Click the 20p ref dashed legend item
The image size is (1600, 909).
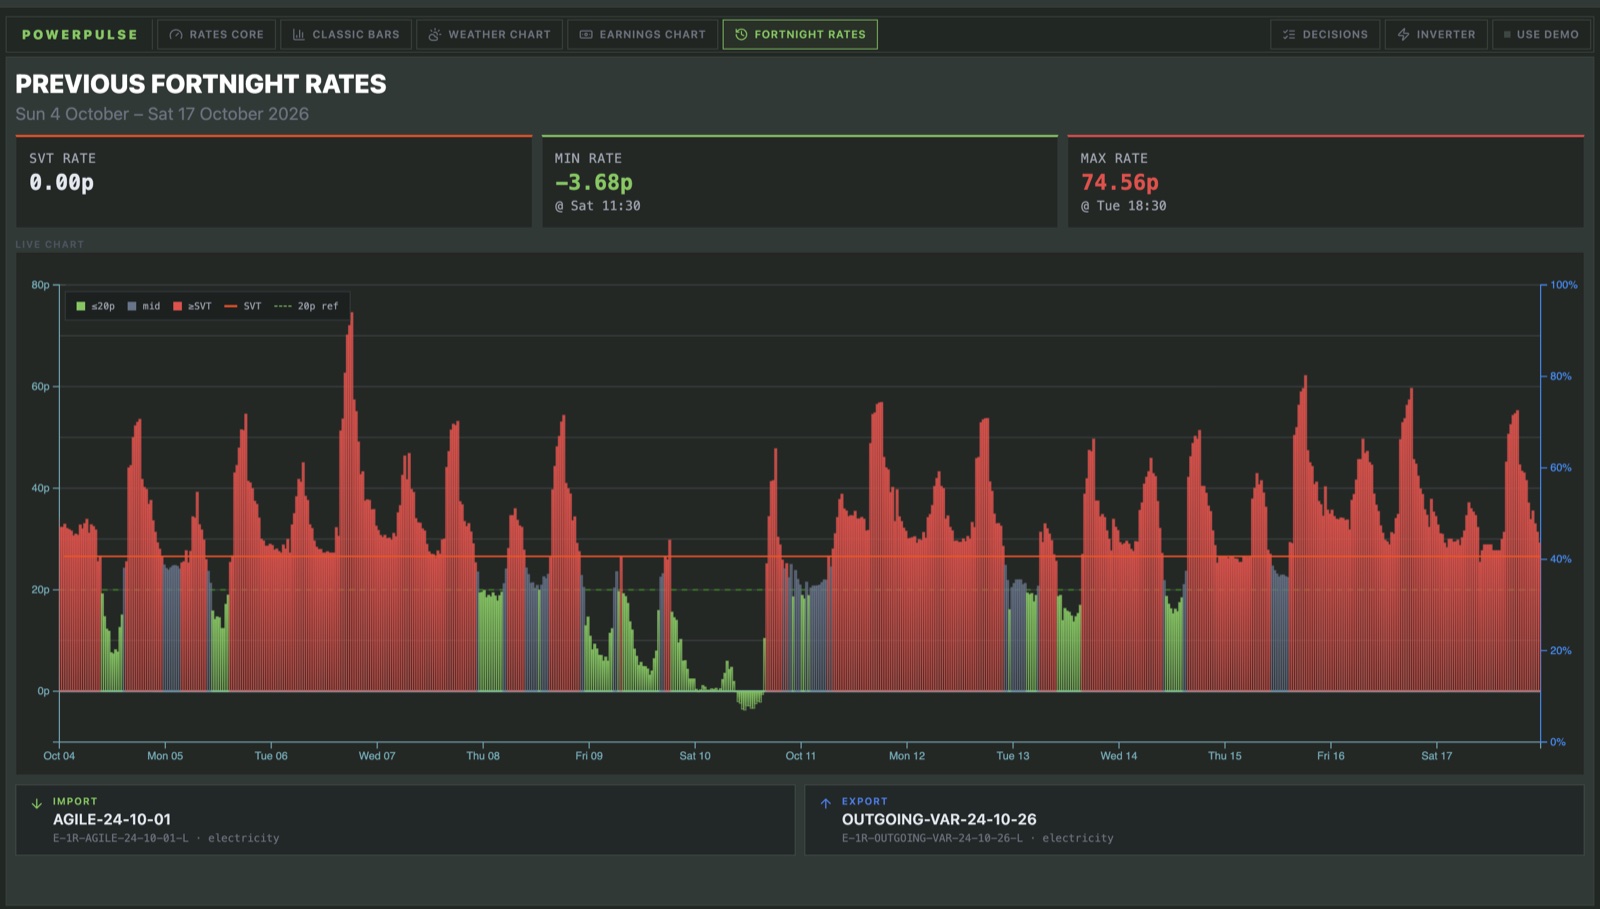[306, 306]
